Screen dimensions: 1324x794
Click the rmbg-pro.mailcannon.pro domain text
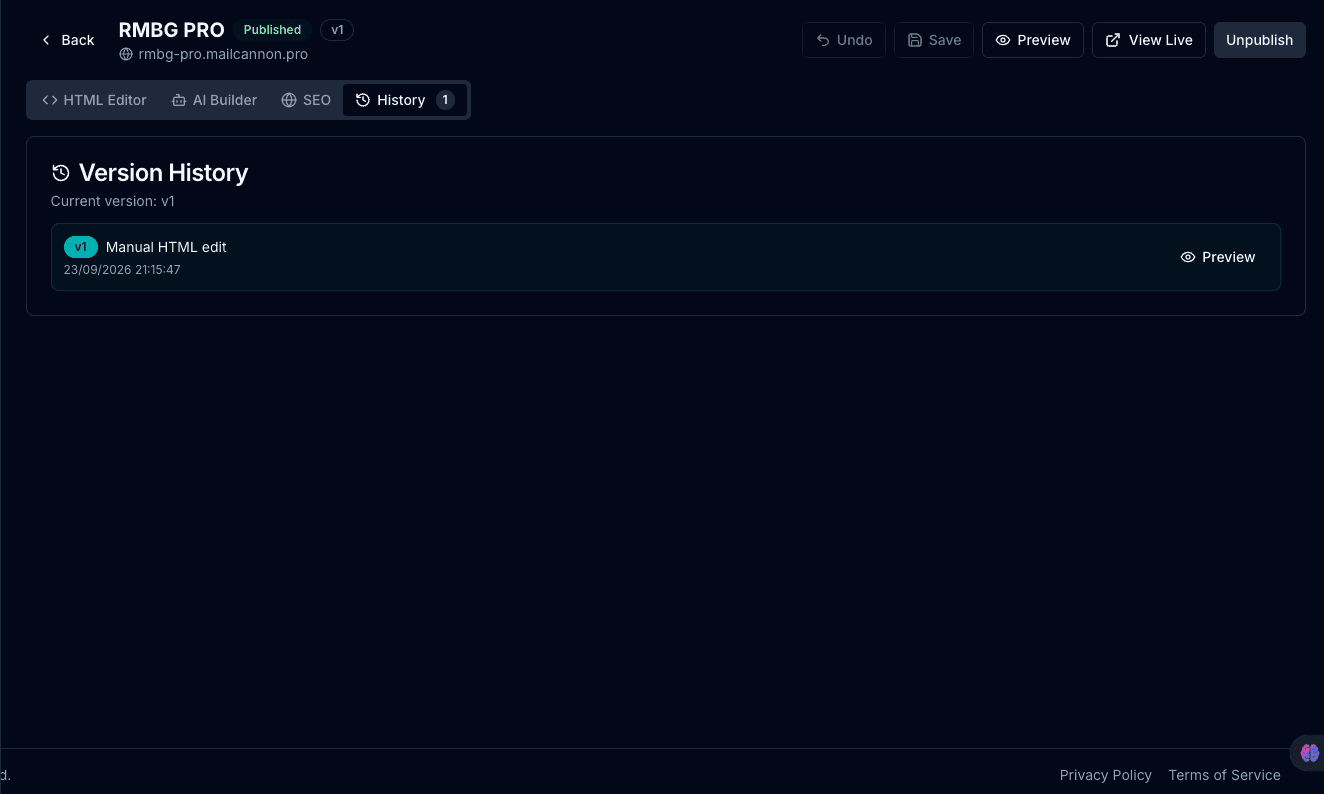[x=223, y=55]
